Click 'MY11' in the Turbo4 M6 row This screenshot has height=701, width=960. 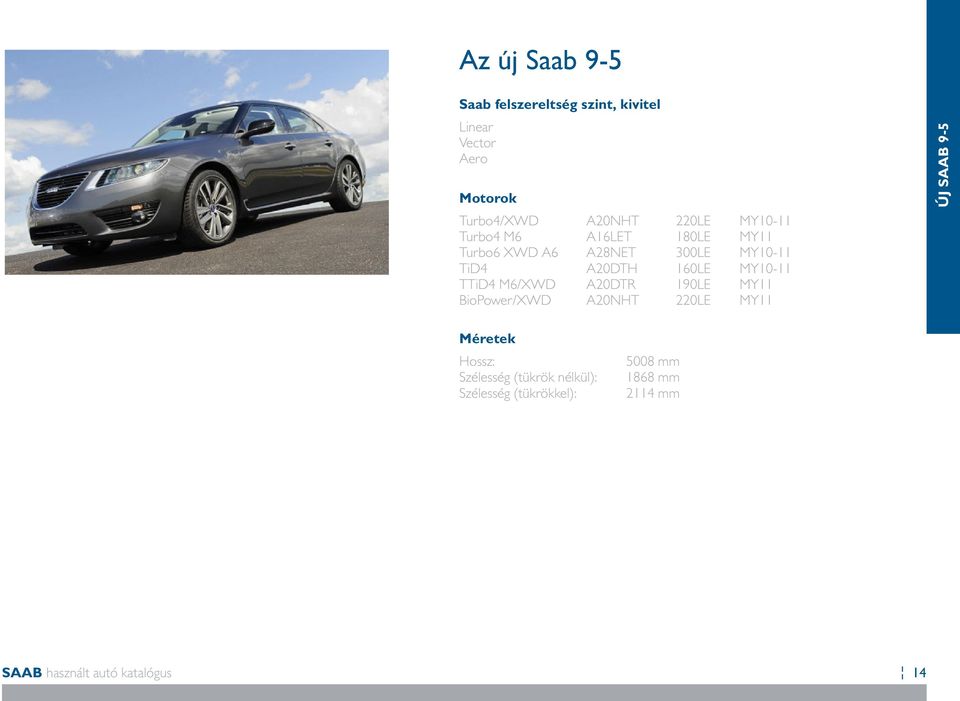tap(756, 236)
